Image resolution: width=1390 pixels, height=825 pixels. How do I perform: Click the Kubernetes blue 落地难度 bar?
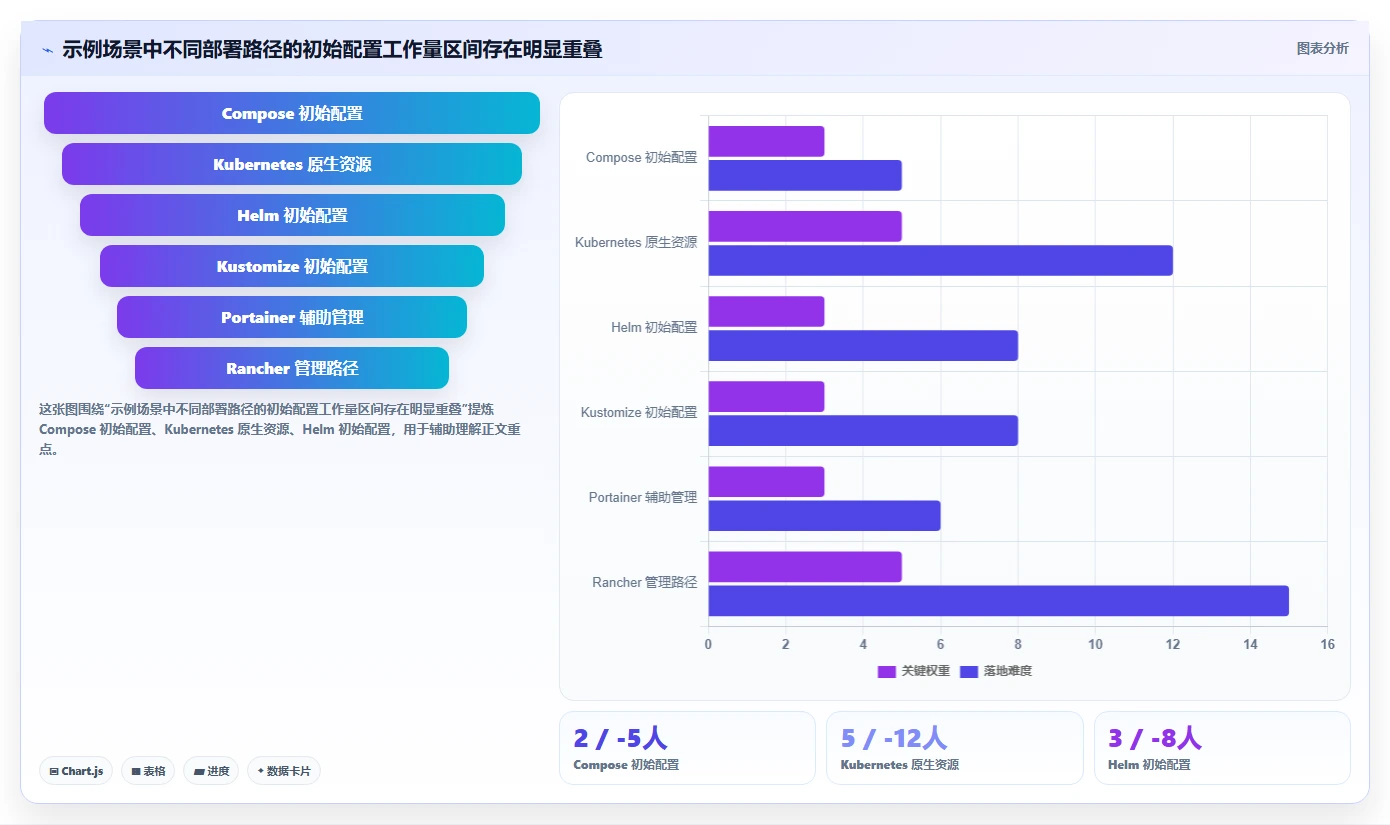click(941, 260)
